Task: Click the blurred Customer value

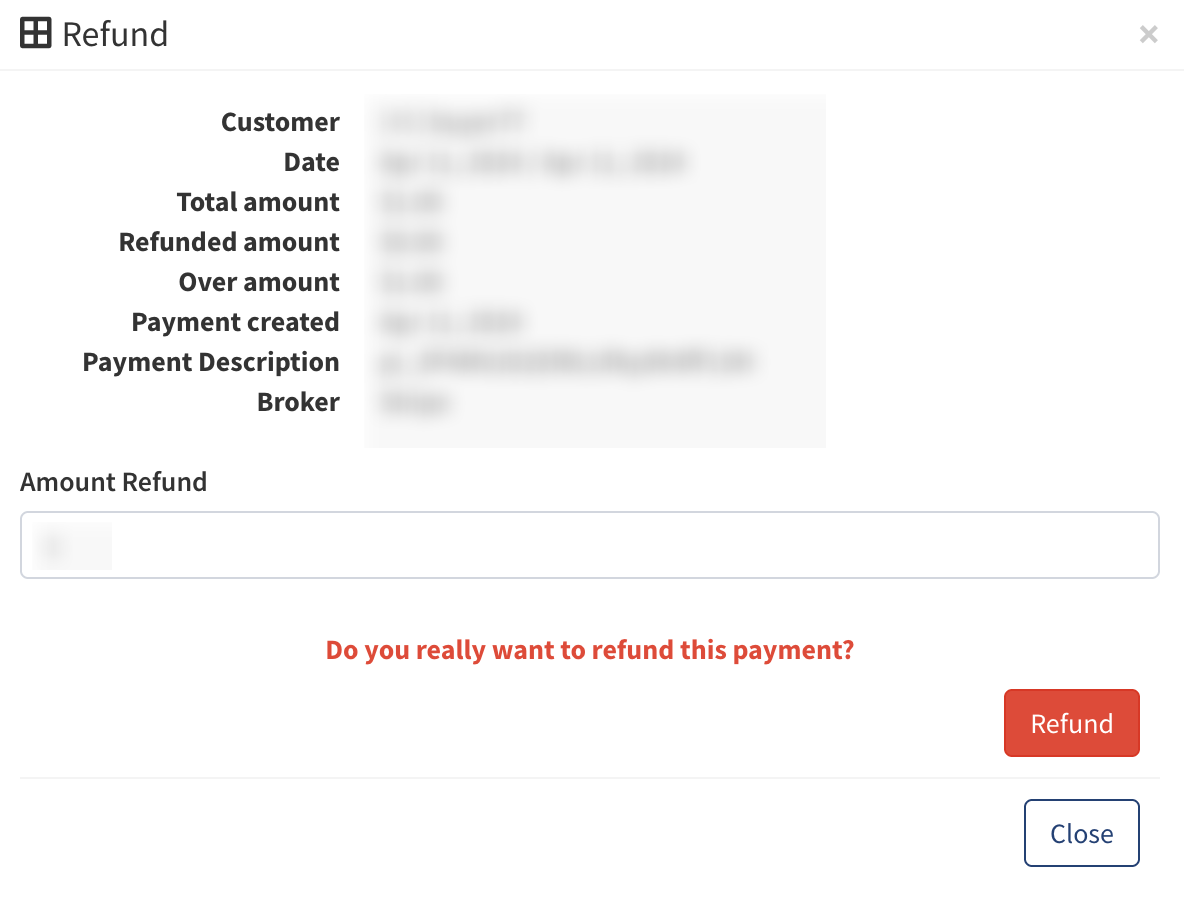Action: 452,122
